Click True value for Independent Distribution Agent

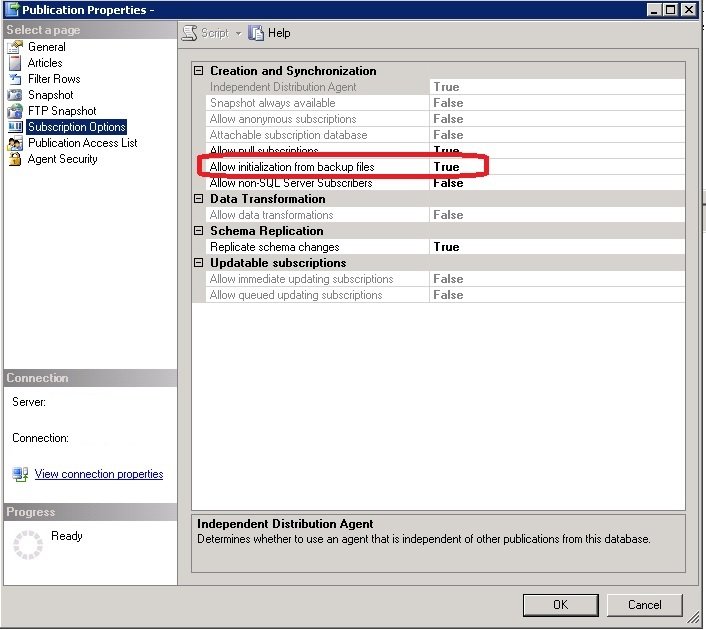(x=446, y=87)
